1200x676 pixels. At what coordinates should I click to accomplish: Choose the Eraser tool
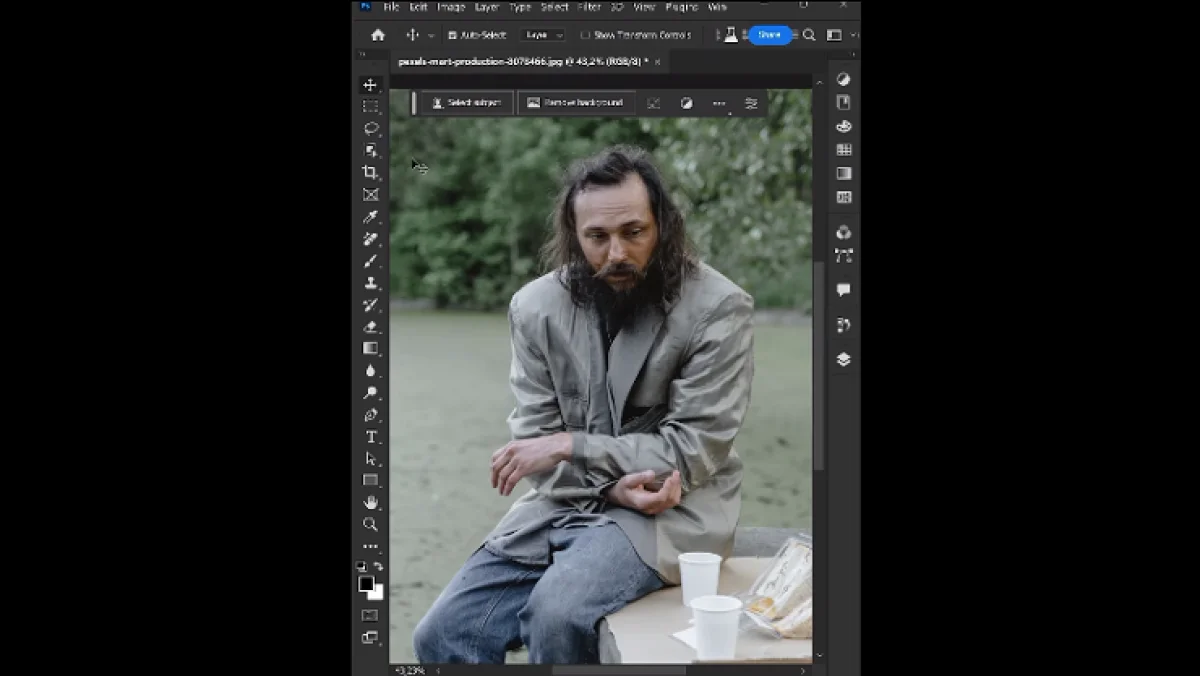point(371,327)
